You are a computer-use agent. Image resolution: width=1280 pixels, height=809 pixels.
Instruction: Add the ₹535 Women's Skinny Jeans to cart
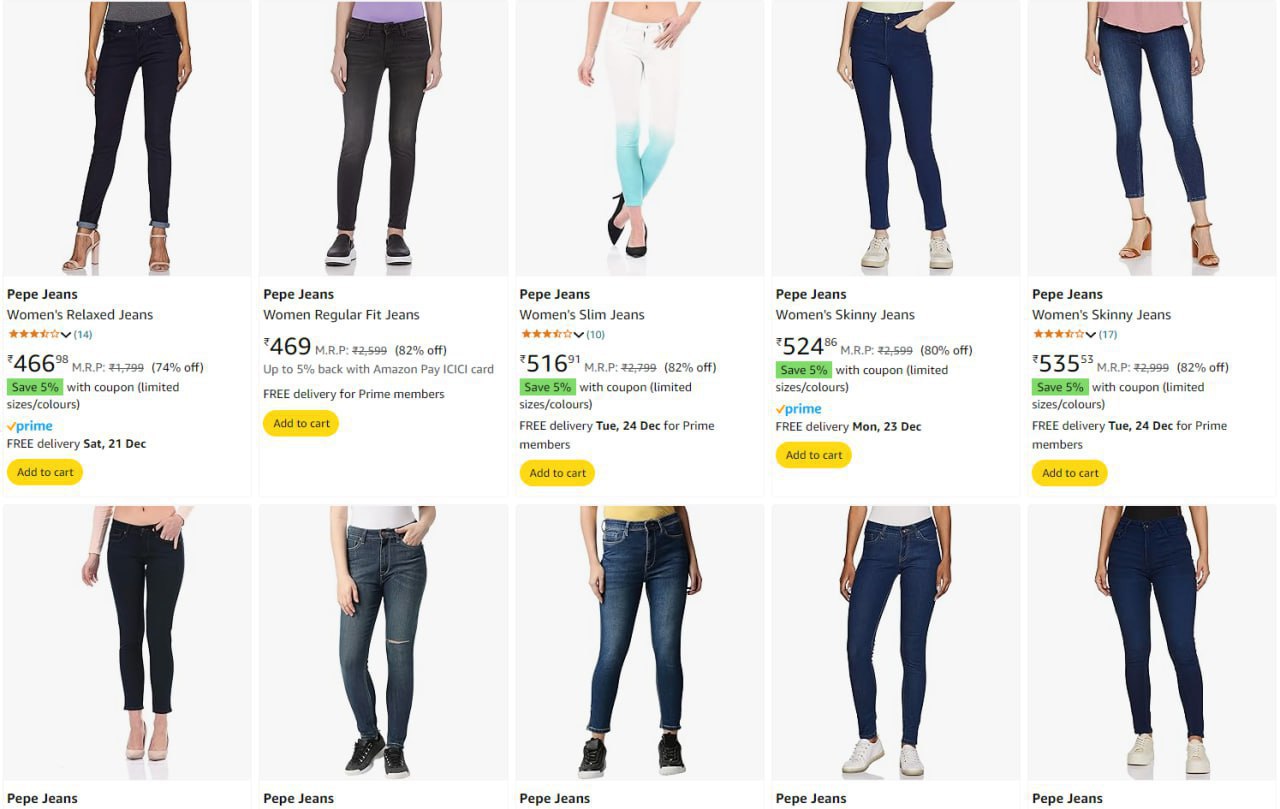[1070, 473]
